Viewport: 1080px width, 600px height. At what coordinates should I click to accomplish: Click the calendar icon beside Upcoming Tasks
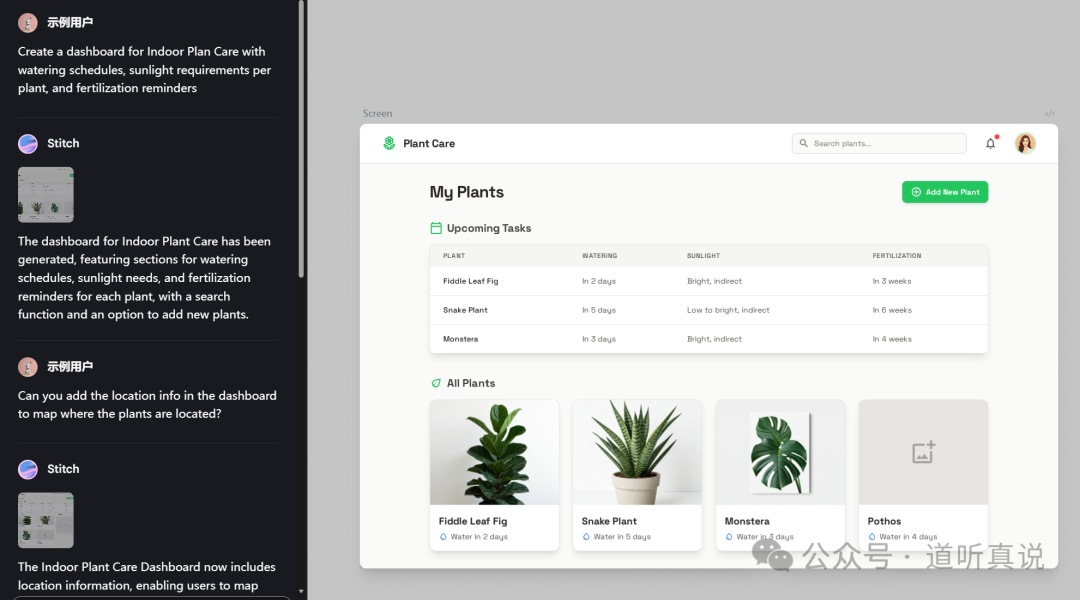click(436, 228)
